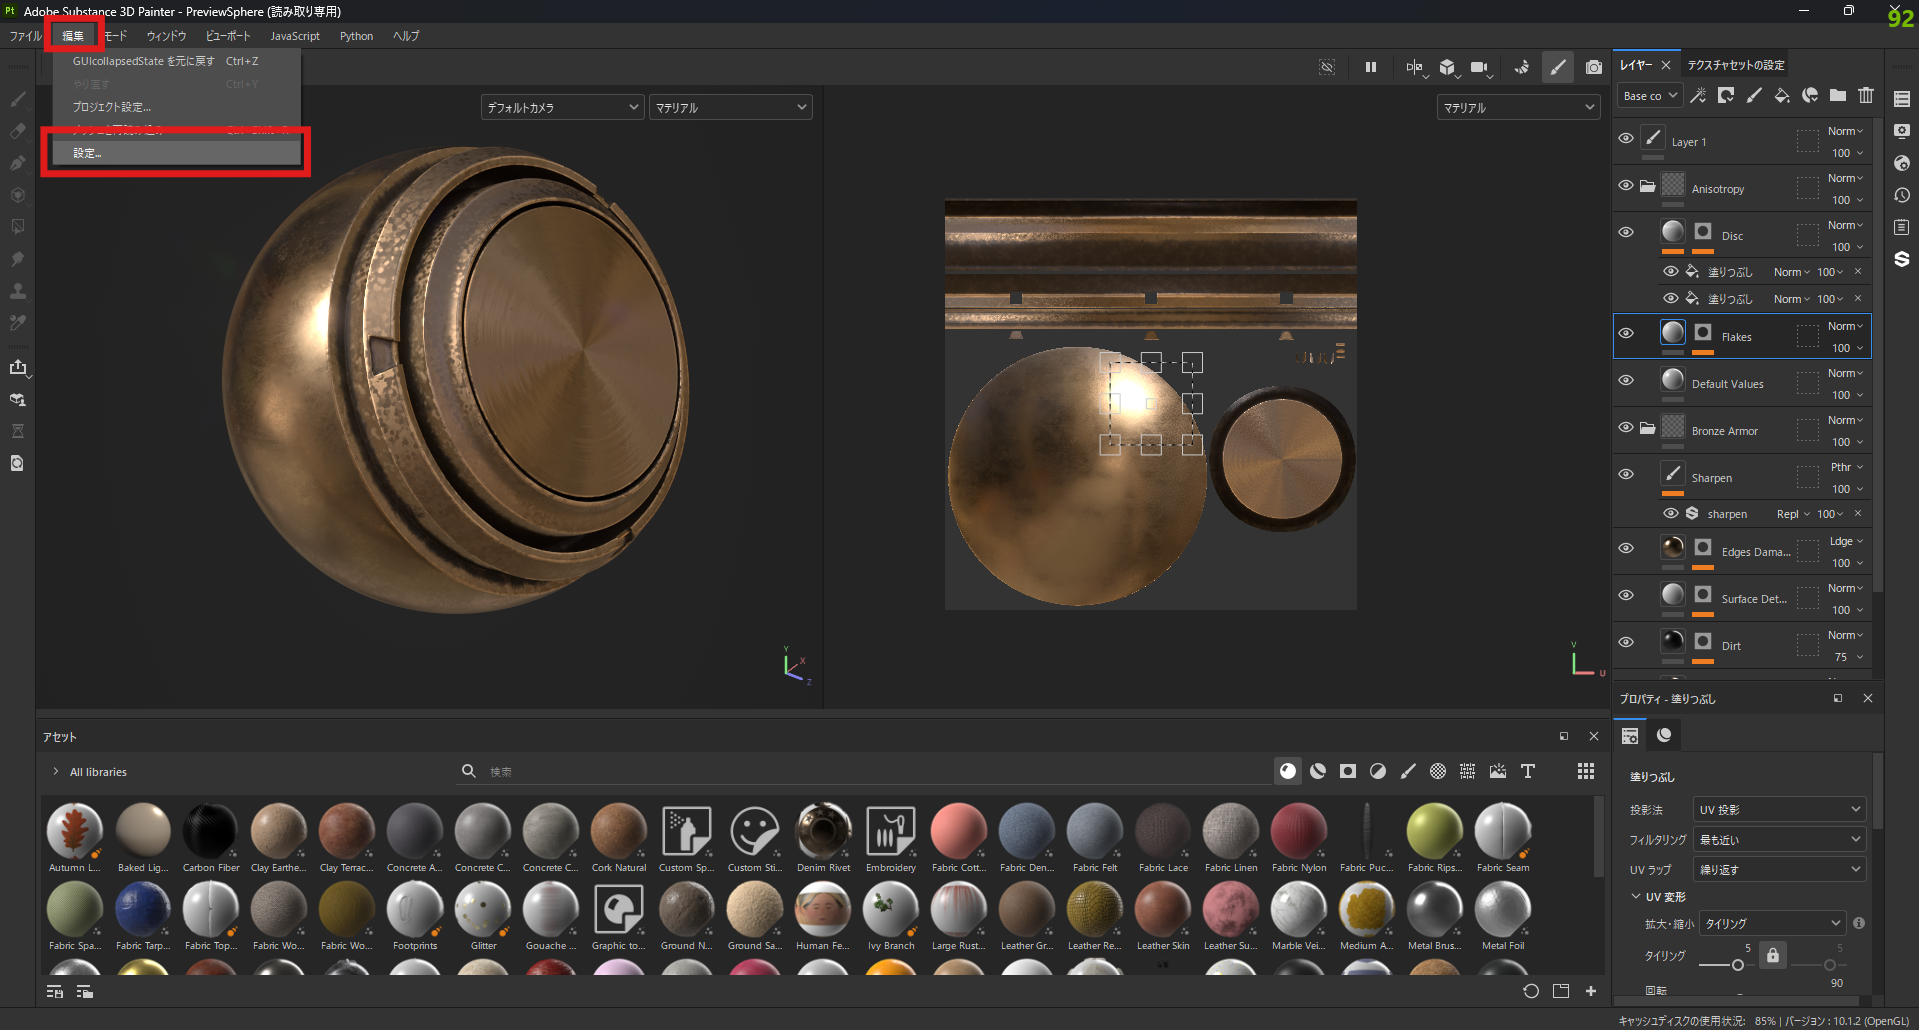
Task: Activate the Projection tool
Action: (x=17, y=163)
